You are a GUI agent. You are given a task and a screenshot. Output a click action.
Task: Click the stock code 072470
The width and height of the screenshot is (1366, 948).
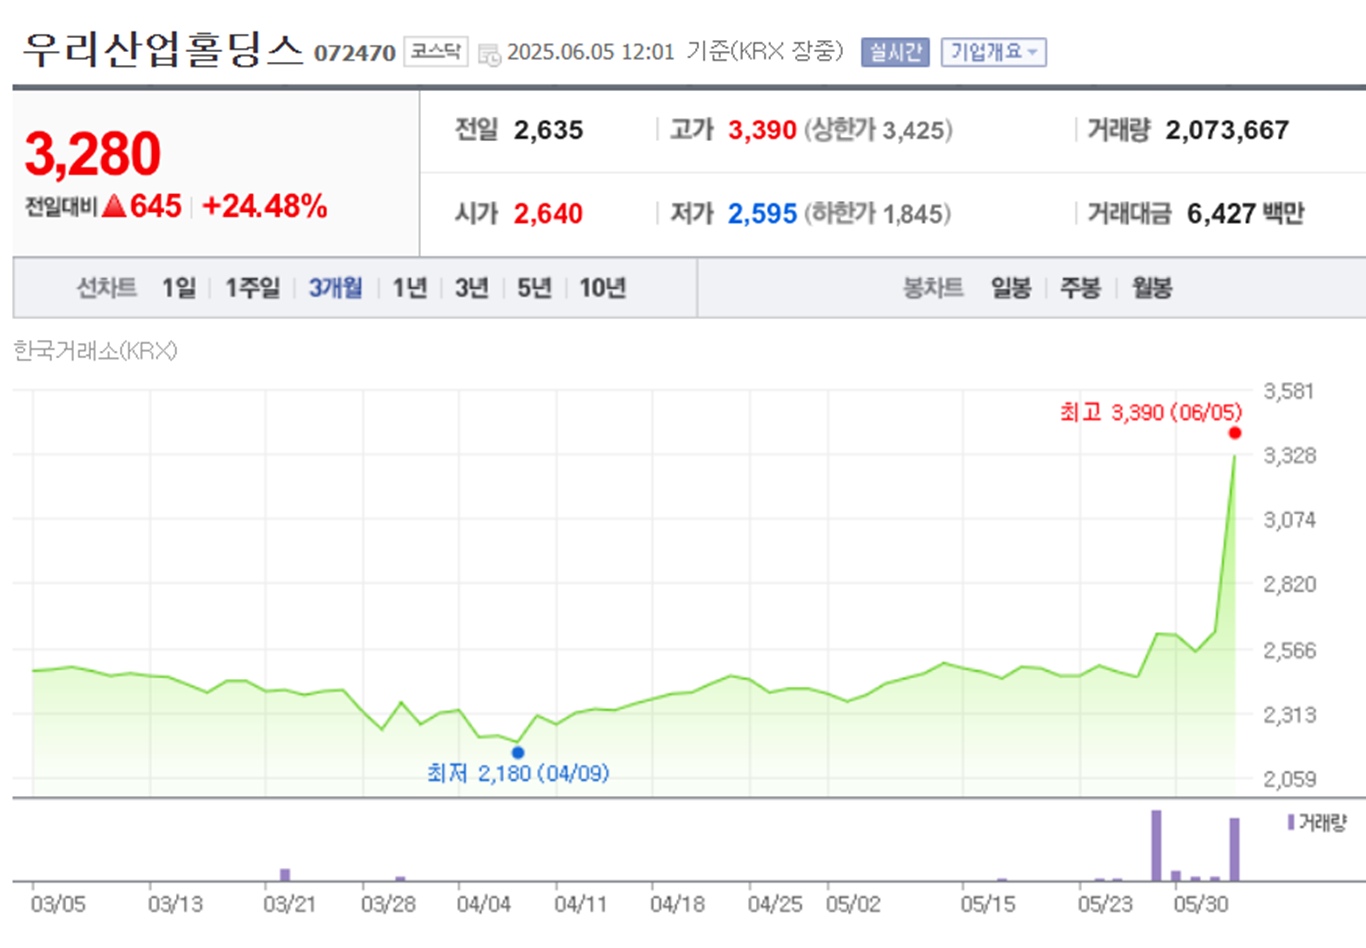355,53
